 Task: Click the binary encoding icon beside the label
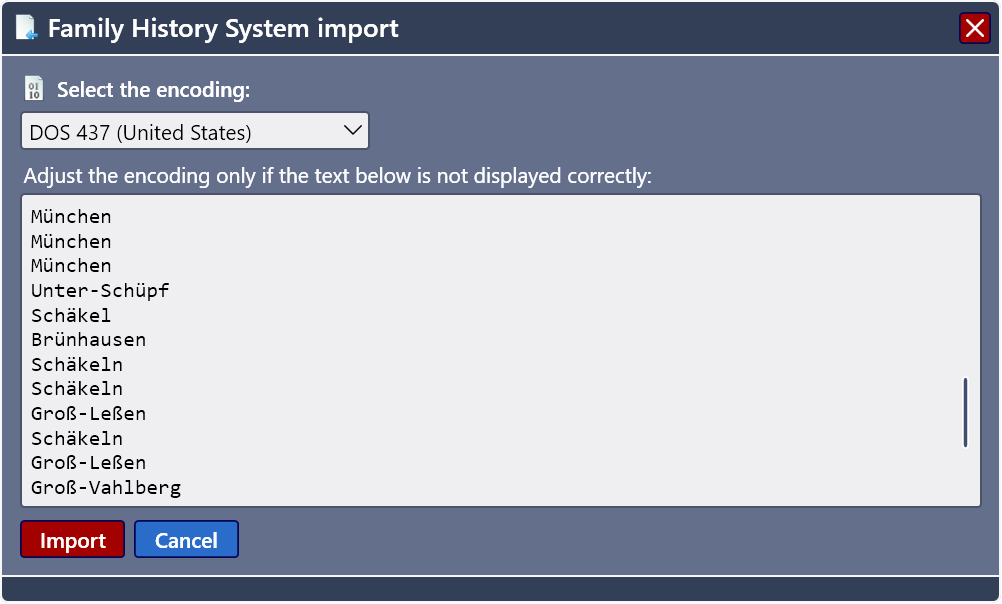click(x=33, y=88)
